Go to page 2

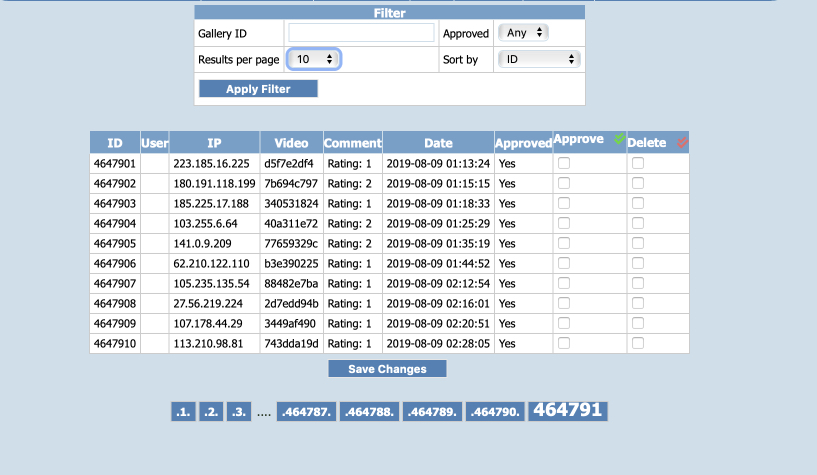(211, 411)
